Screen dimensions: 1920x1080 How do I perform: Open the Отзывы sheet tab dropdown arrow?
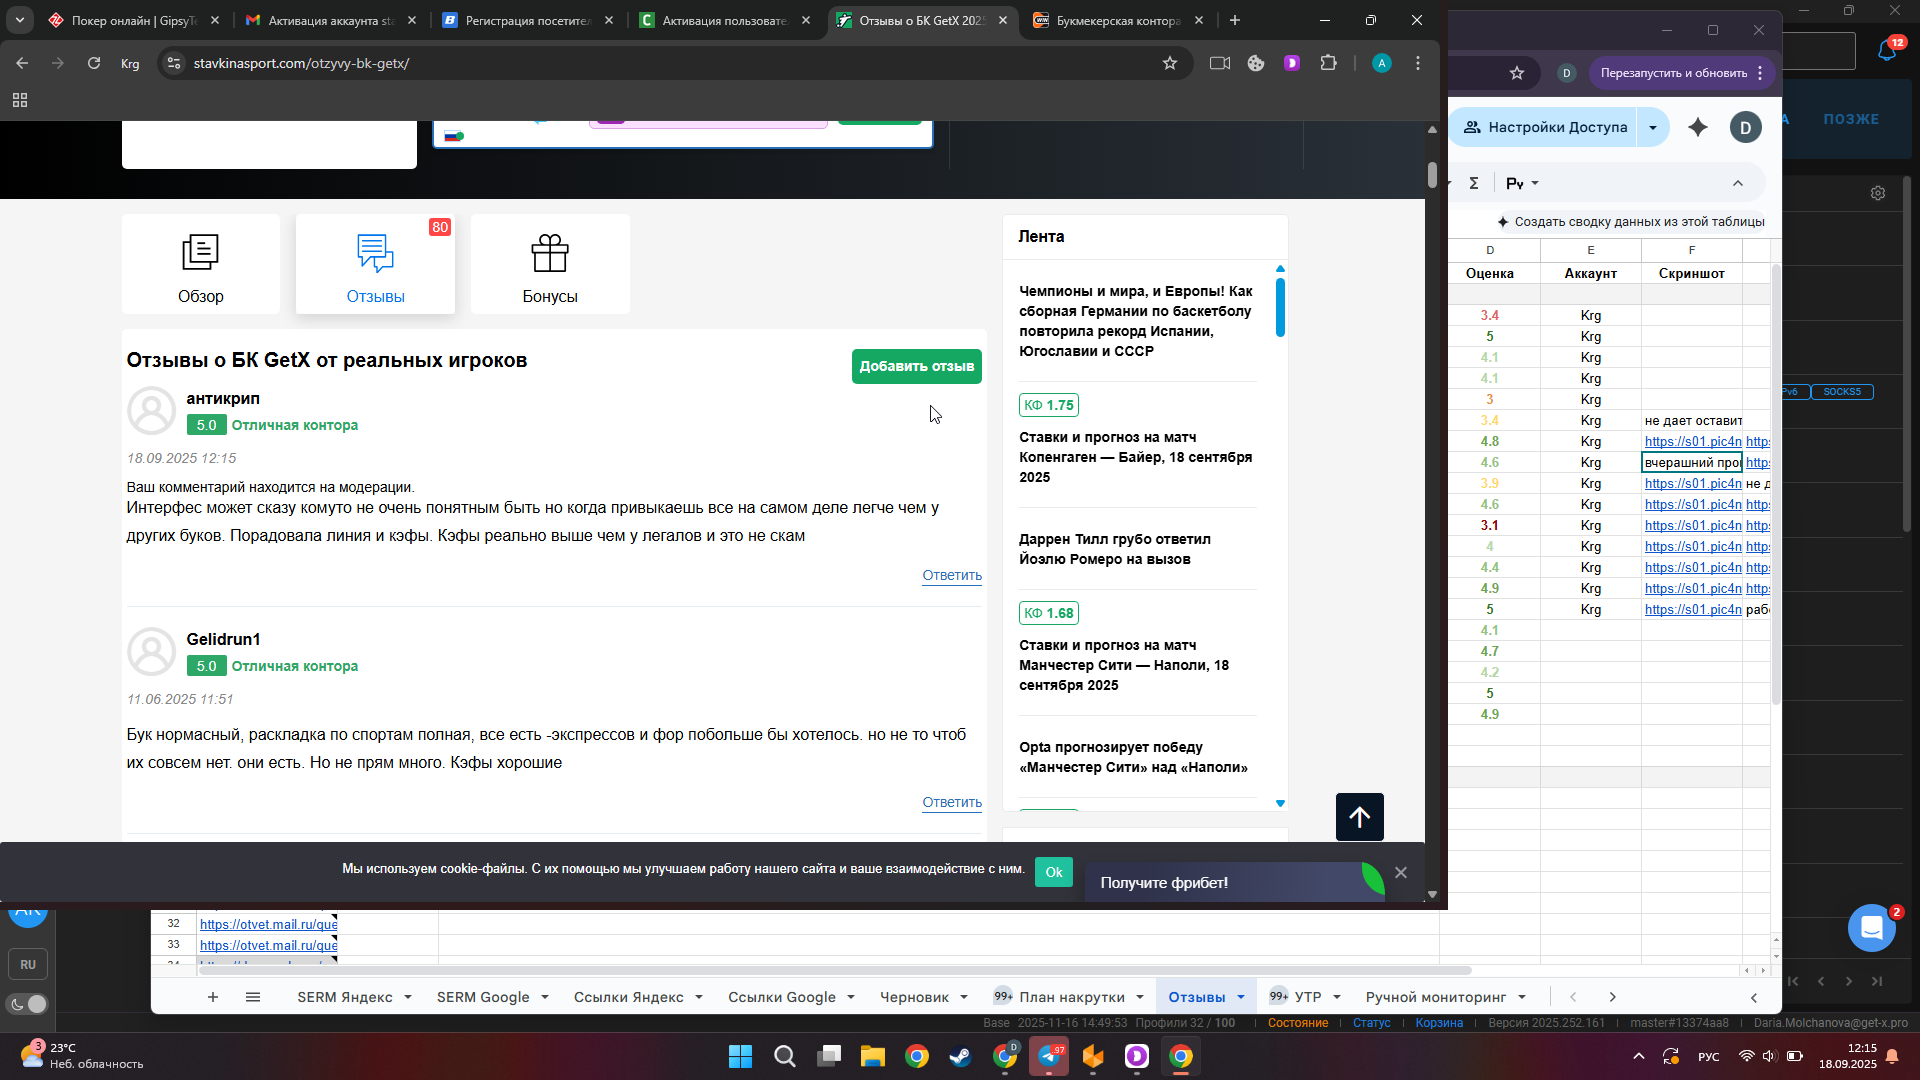point(1241,997)
